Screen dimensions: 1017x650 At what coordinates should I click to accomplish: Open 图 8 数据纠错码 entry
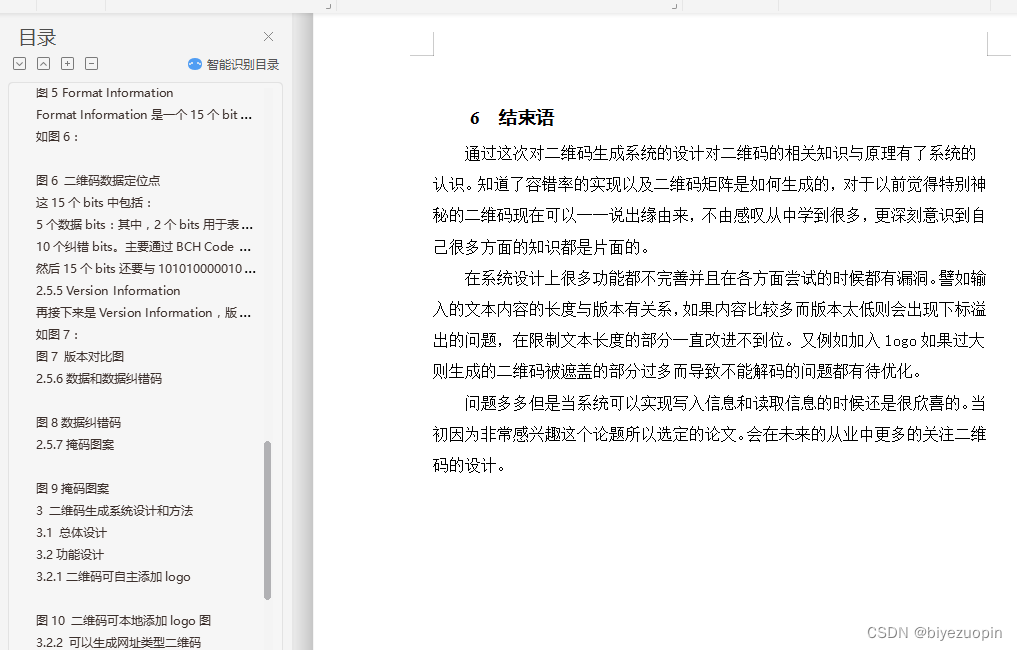(78, 422)
